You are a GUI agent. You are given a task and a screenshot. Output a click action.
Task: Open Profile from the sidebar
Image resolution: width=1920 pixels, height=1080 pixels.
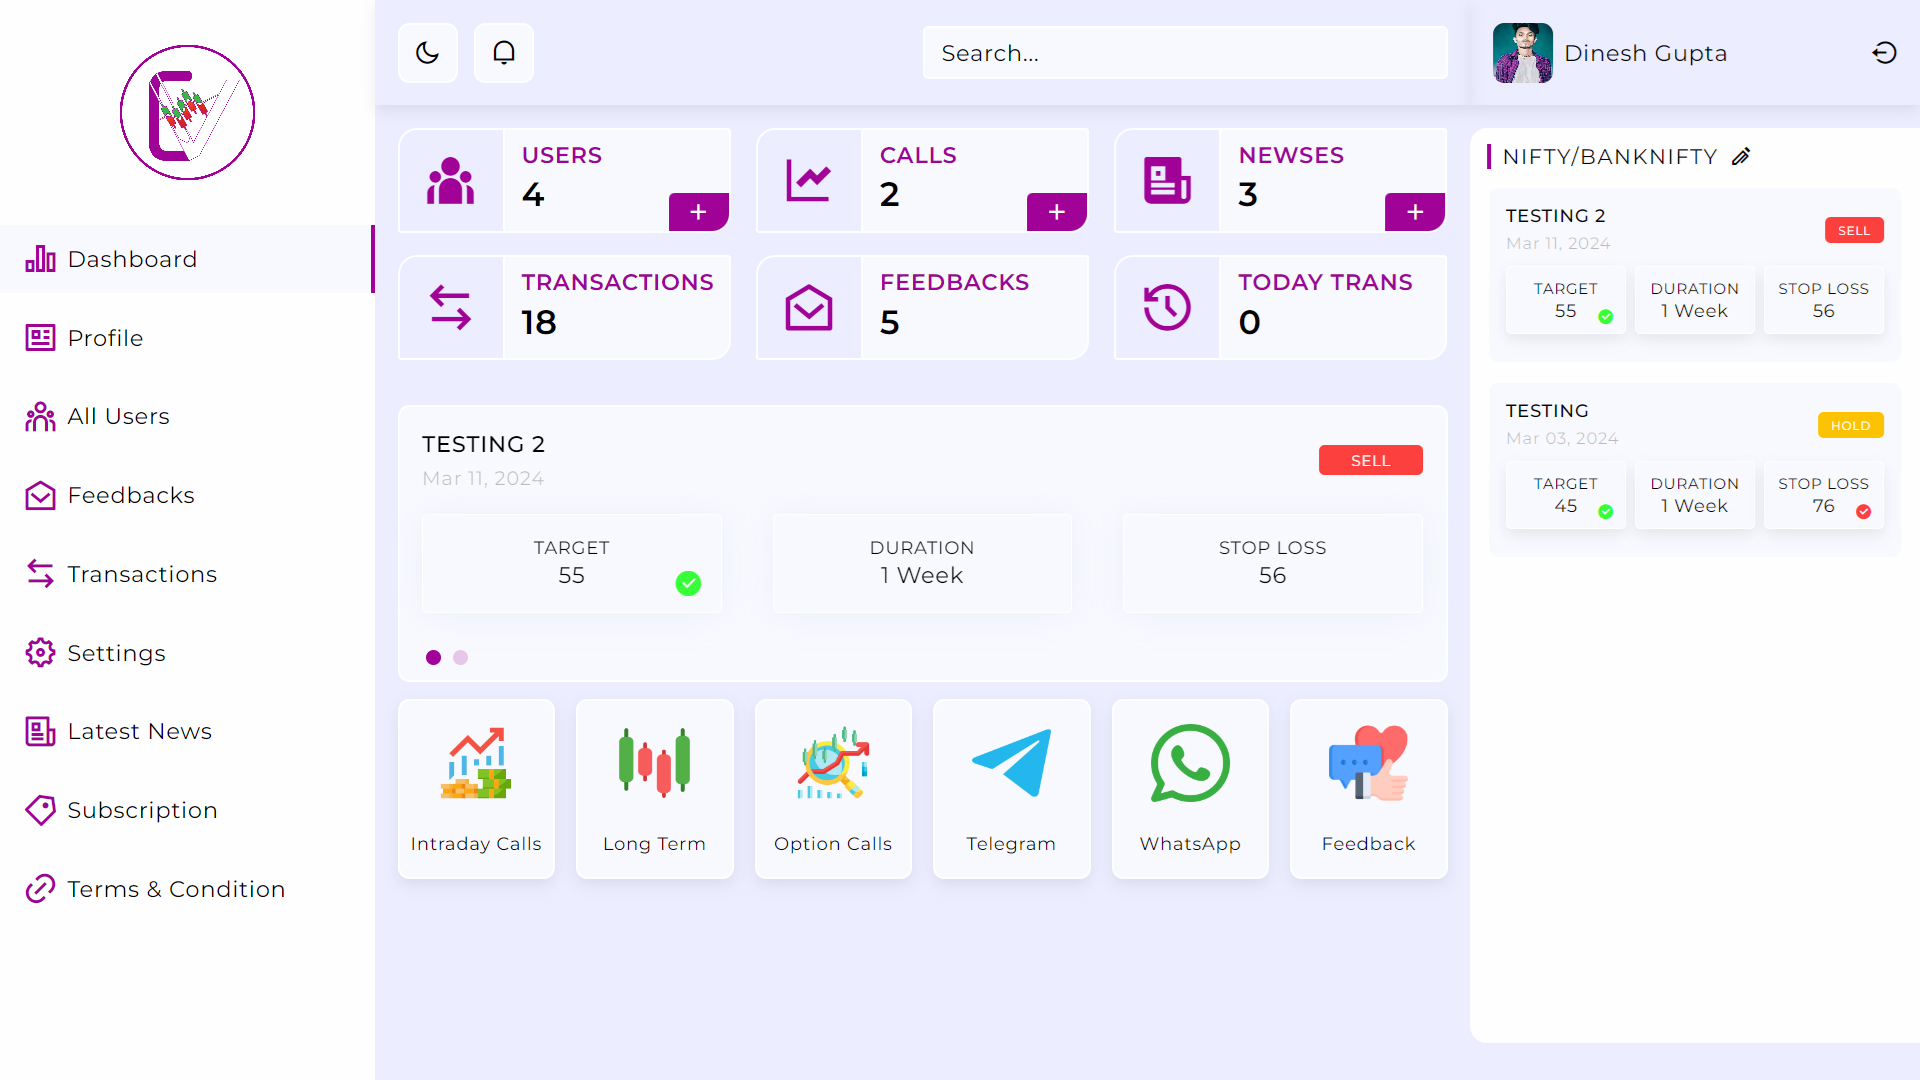coord(187,338)
